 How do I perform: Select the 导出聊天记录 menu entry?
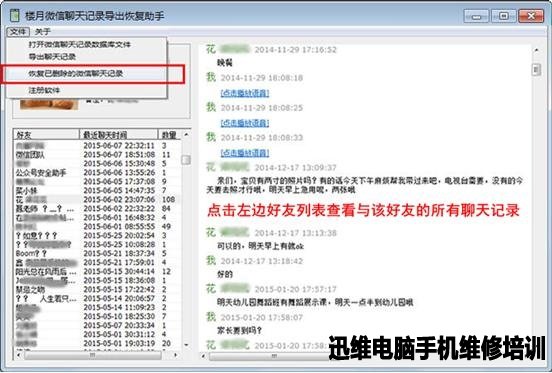[52, 57]
